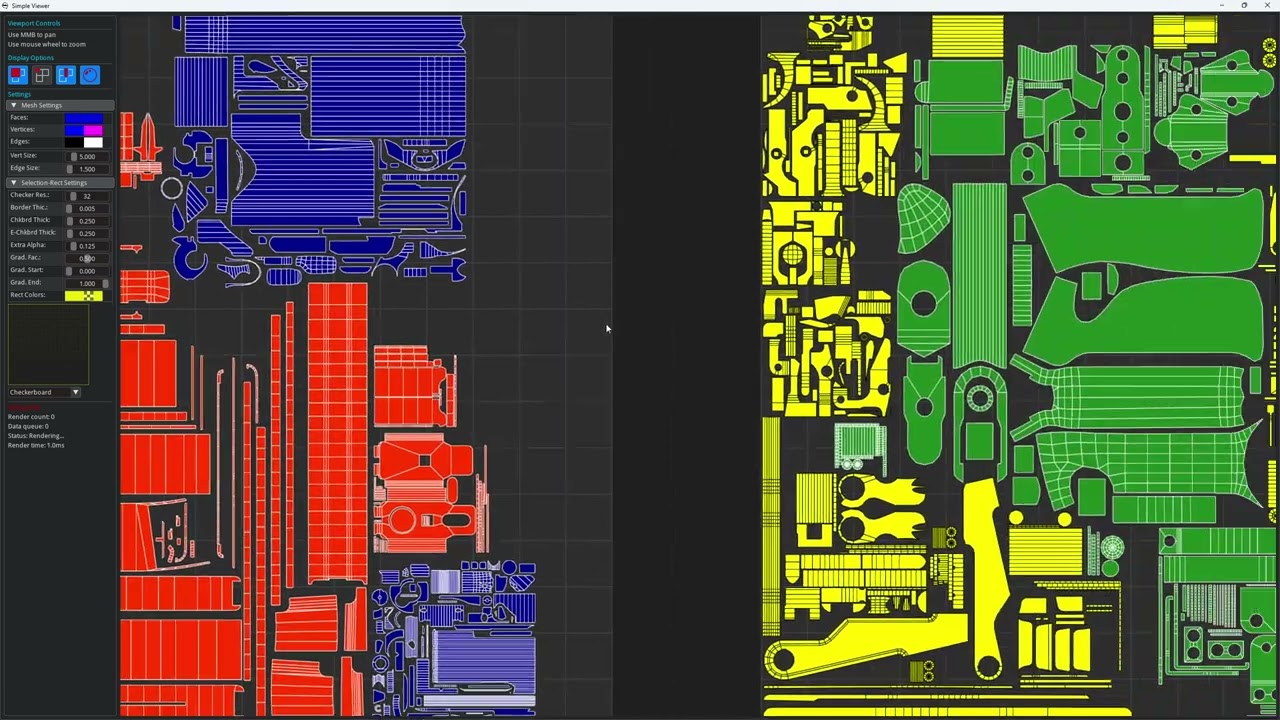Click the Border Thic. slider
The height and width of the screenshot is (720, 1280).
click(x=88, y=208)
